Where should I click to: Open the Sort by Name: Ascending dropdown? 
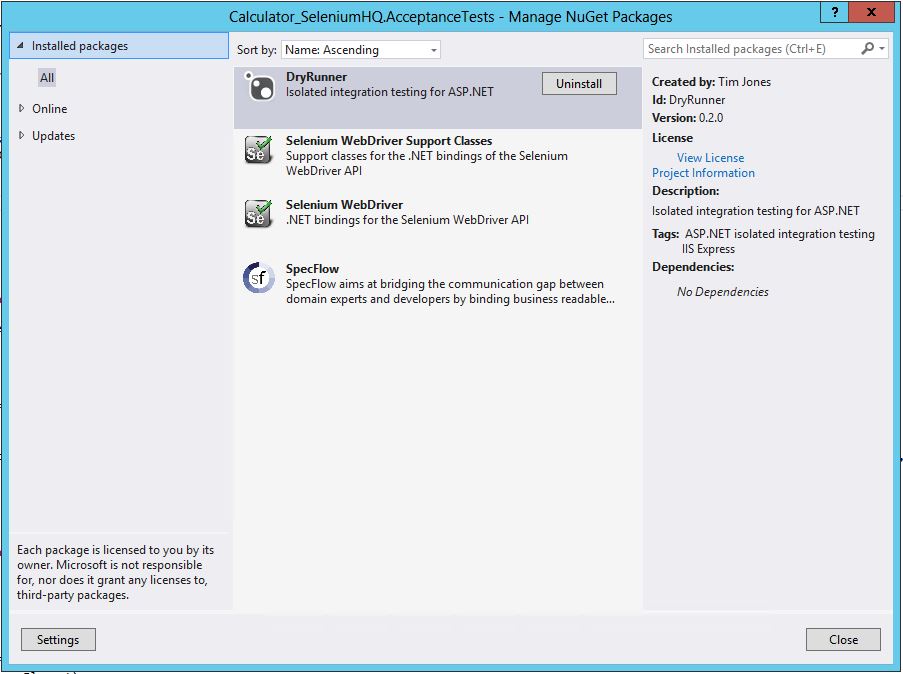(361, 50)
